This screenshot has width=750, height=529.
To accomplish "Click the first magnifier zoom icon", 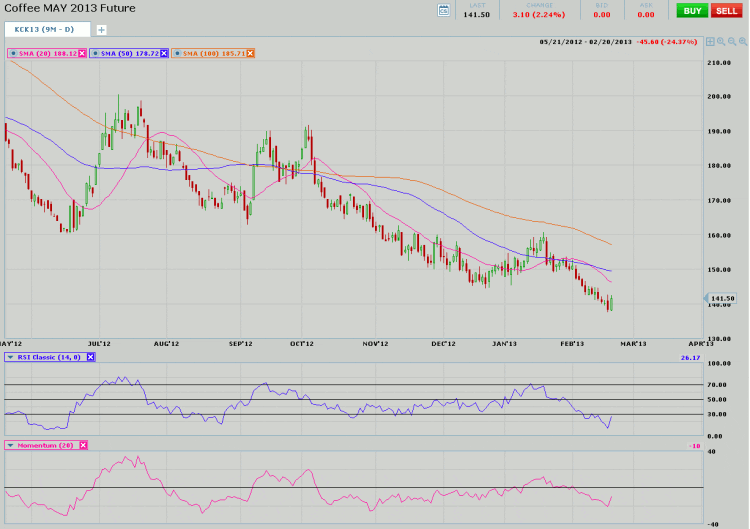I will [720, 42].
